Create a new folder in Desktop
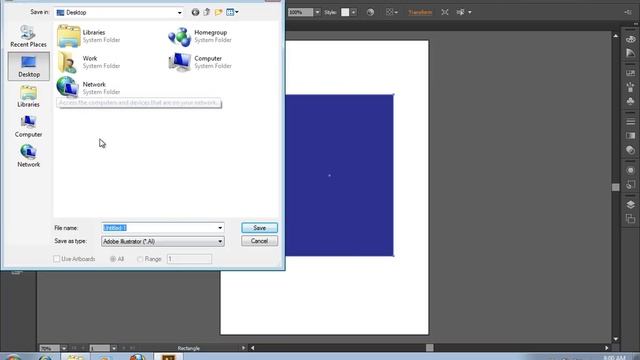The height and width of the screenshot is (360, 640). [x=218, y=12]
